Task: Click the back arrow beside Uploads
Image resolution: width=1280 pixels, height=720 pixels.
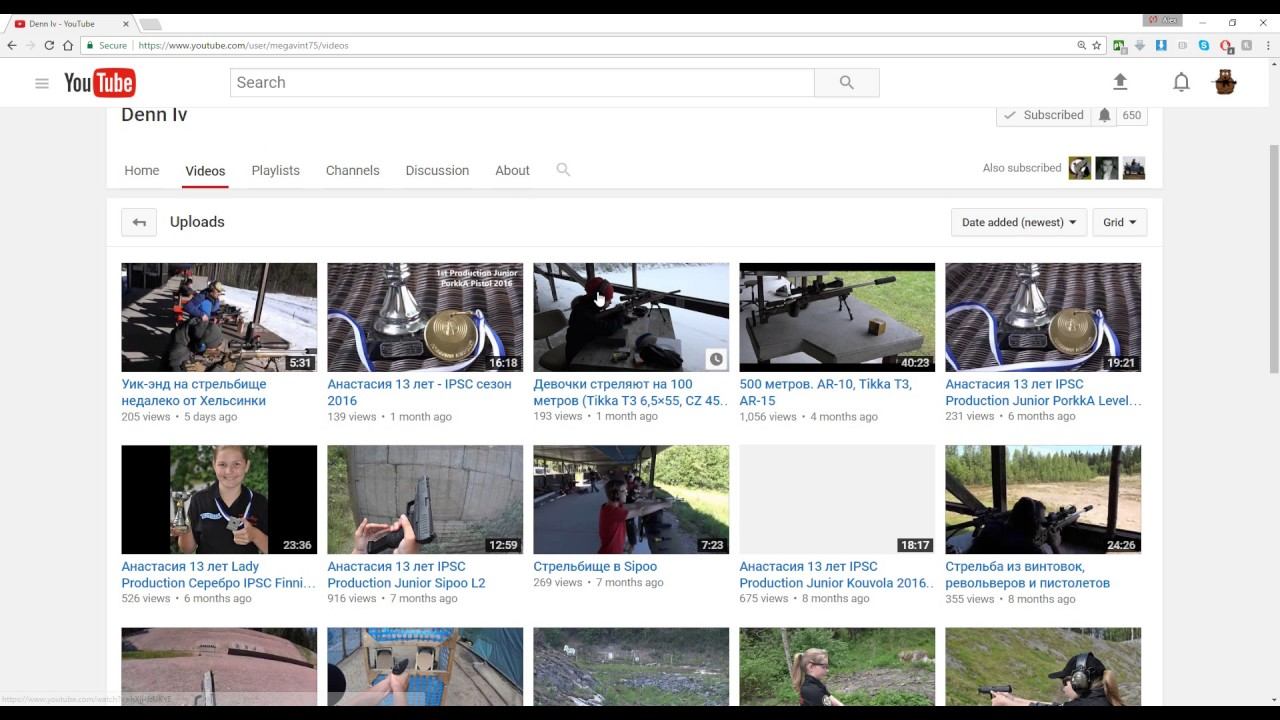Action: 139,222
